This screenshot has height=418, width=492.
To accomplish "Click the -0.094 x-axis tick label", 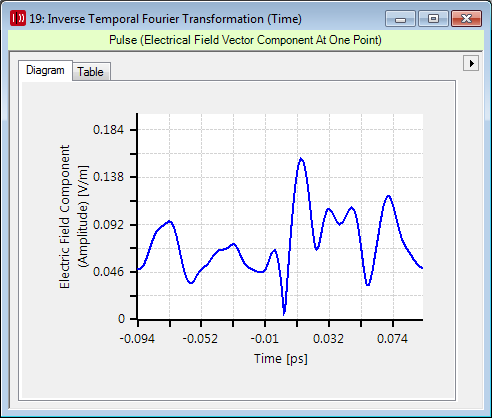I will pos(137,339).
